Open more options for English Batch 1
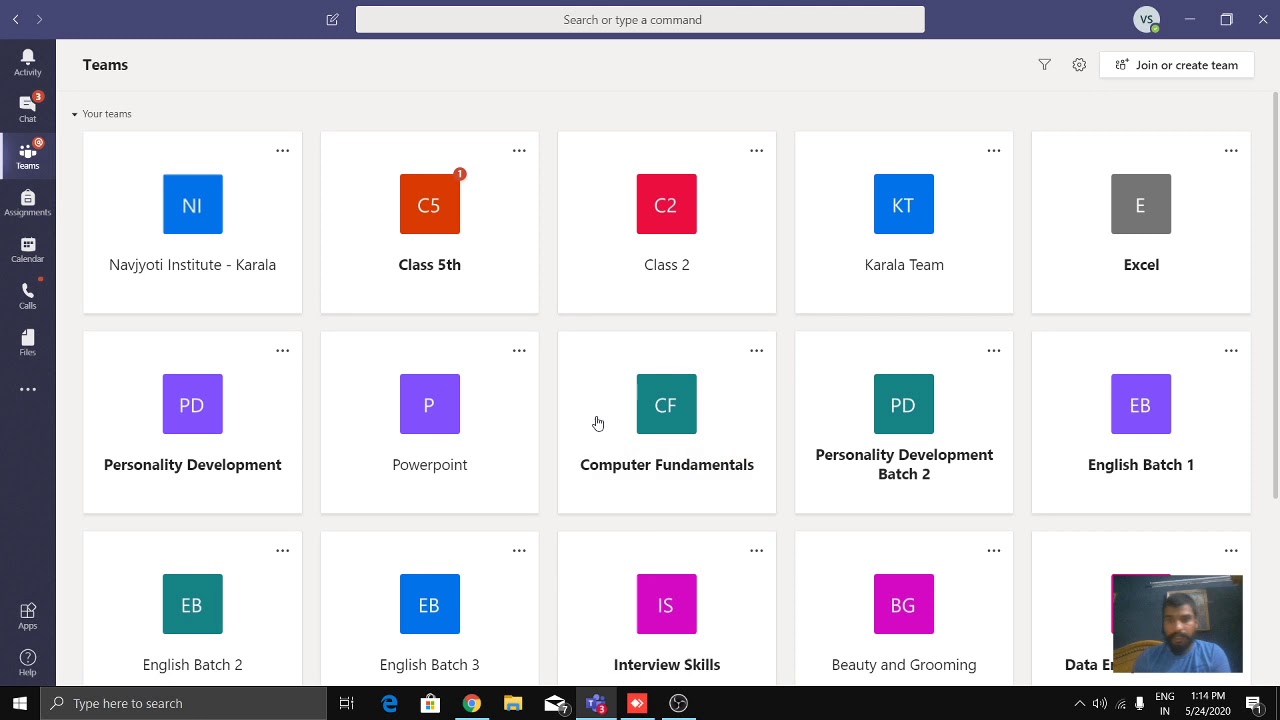The image size is (1280, 720). tap(1231, 351)
